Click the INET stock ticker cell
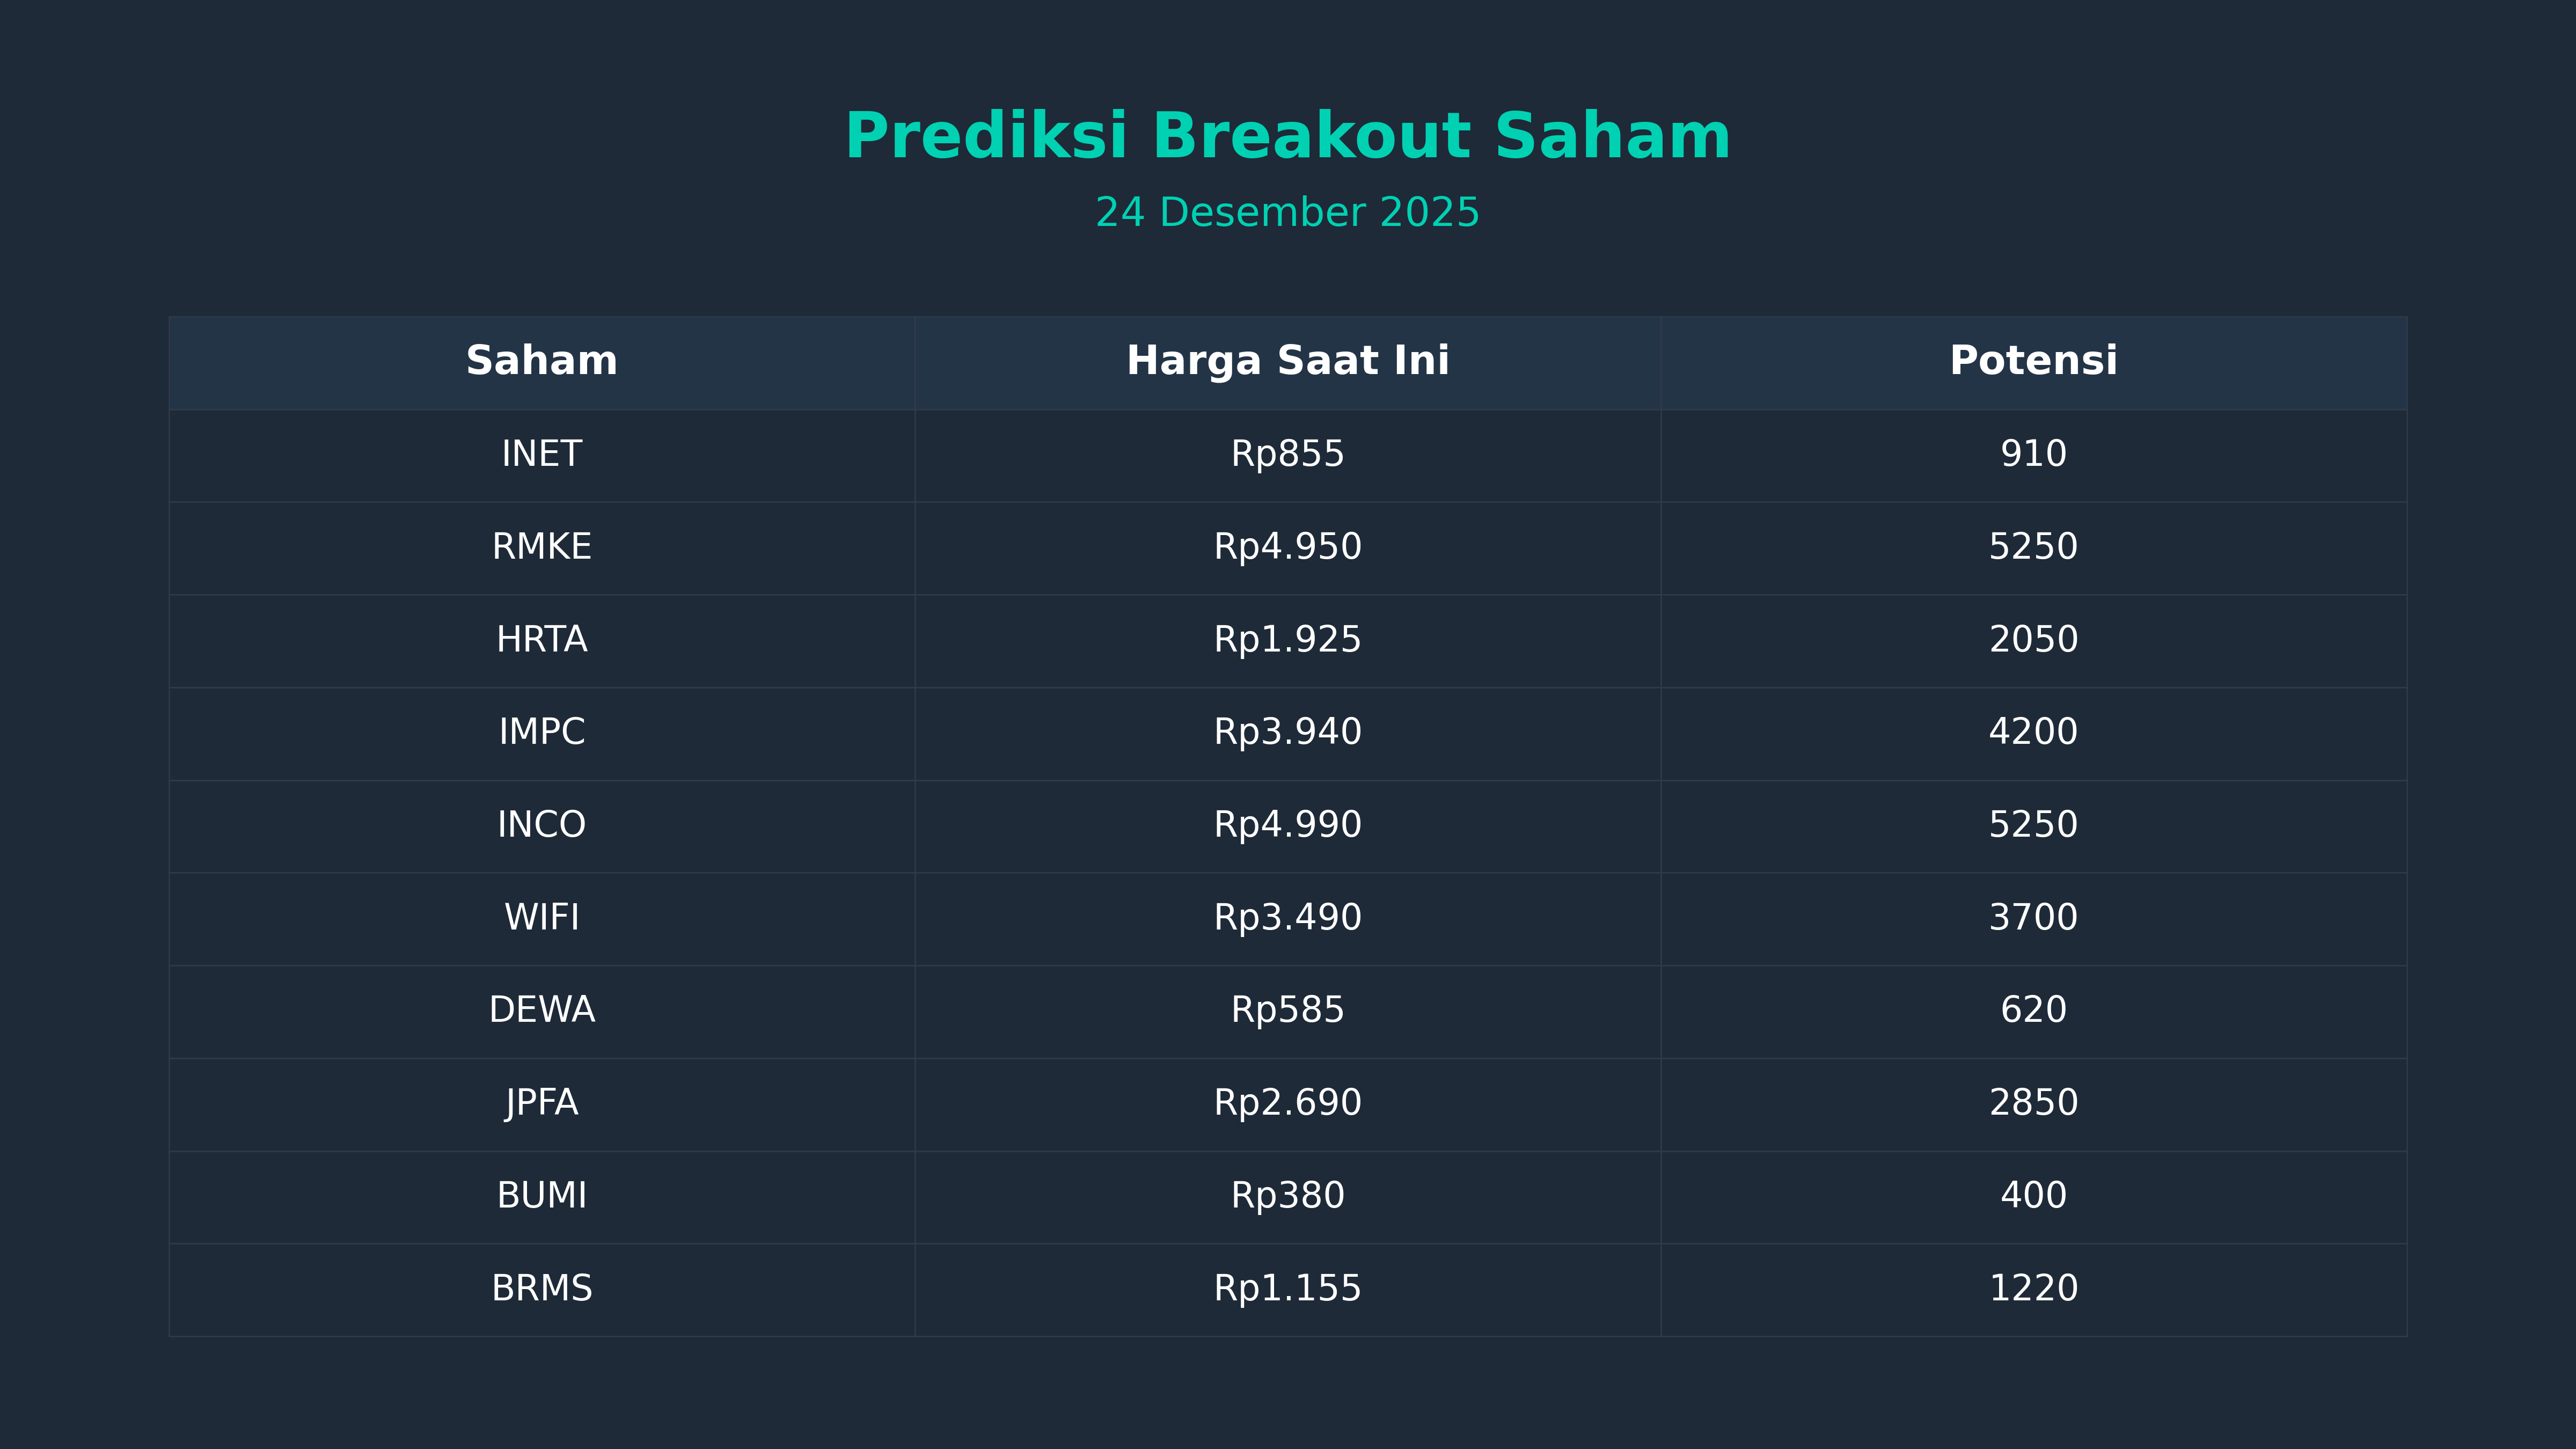 [541, 454]
